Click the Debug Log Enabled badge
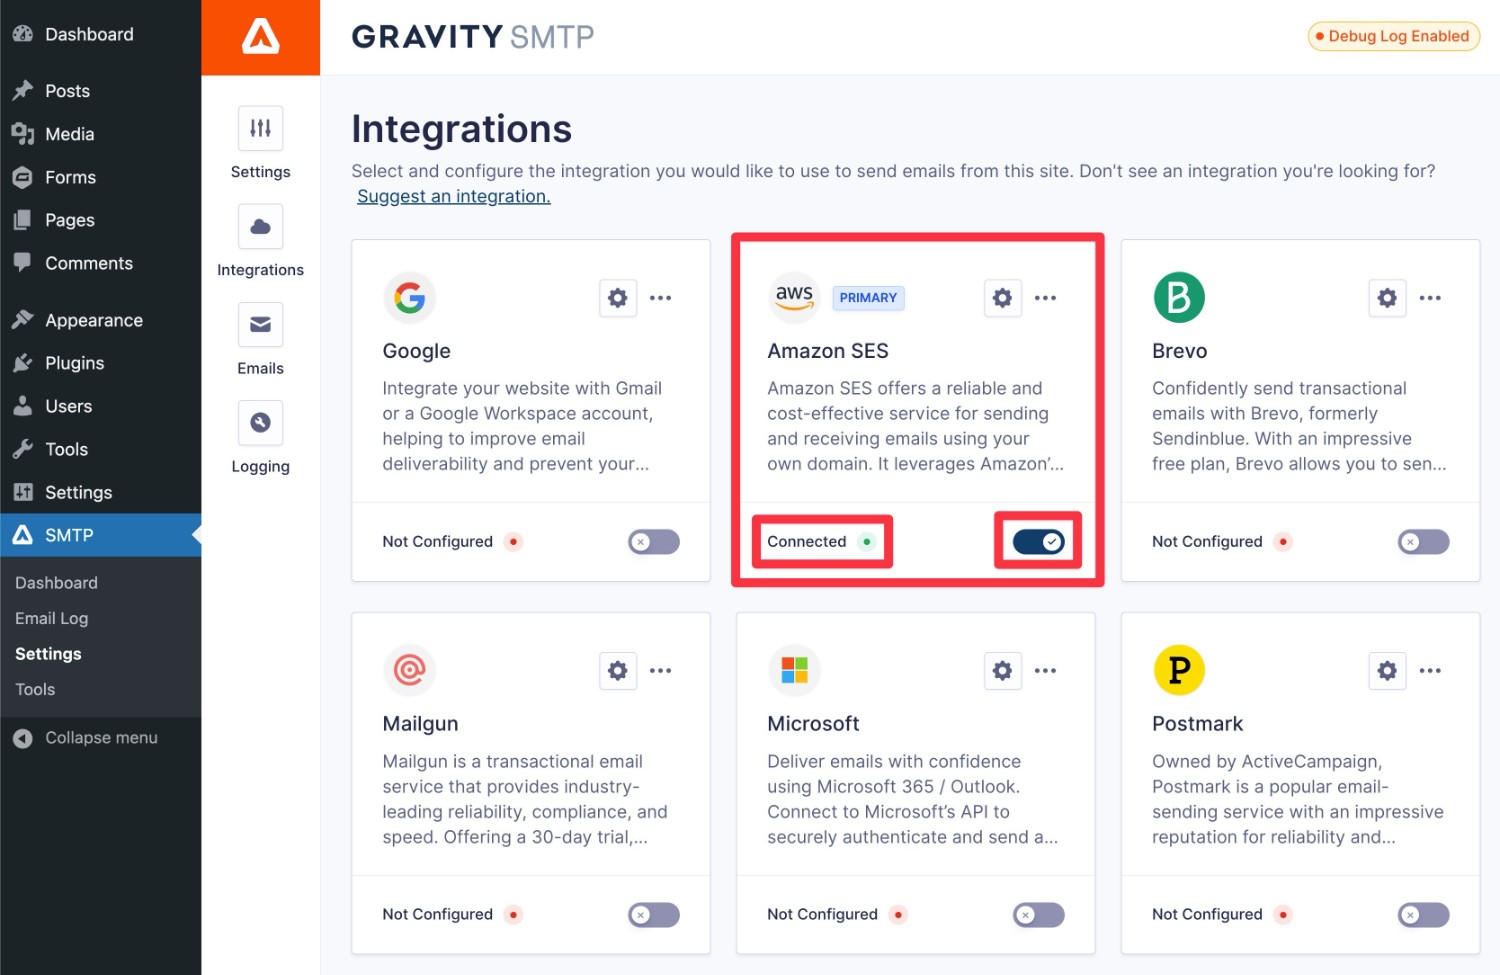1500x975 pixels. pos(1393,36)
